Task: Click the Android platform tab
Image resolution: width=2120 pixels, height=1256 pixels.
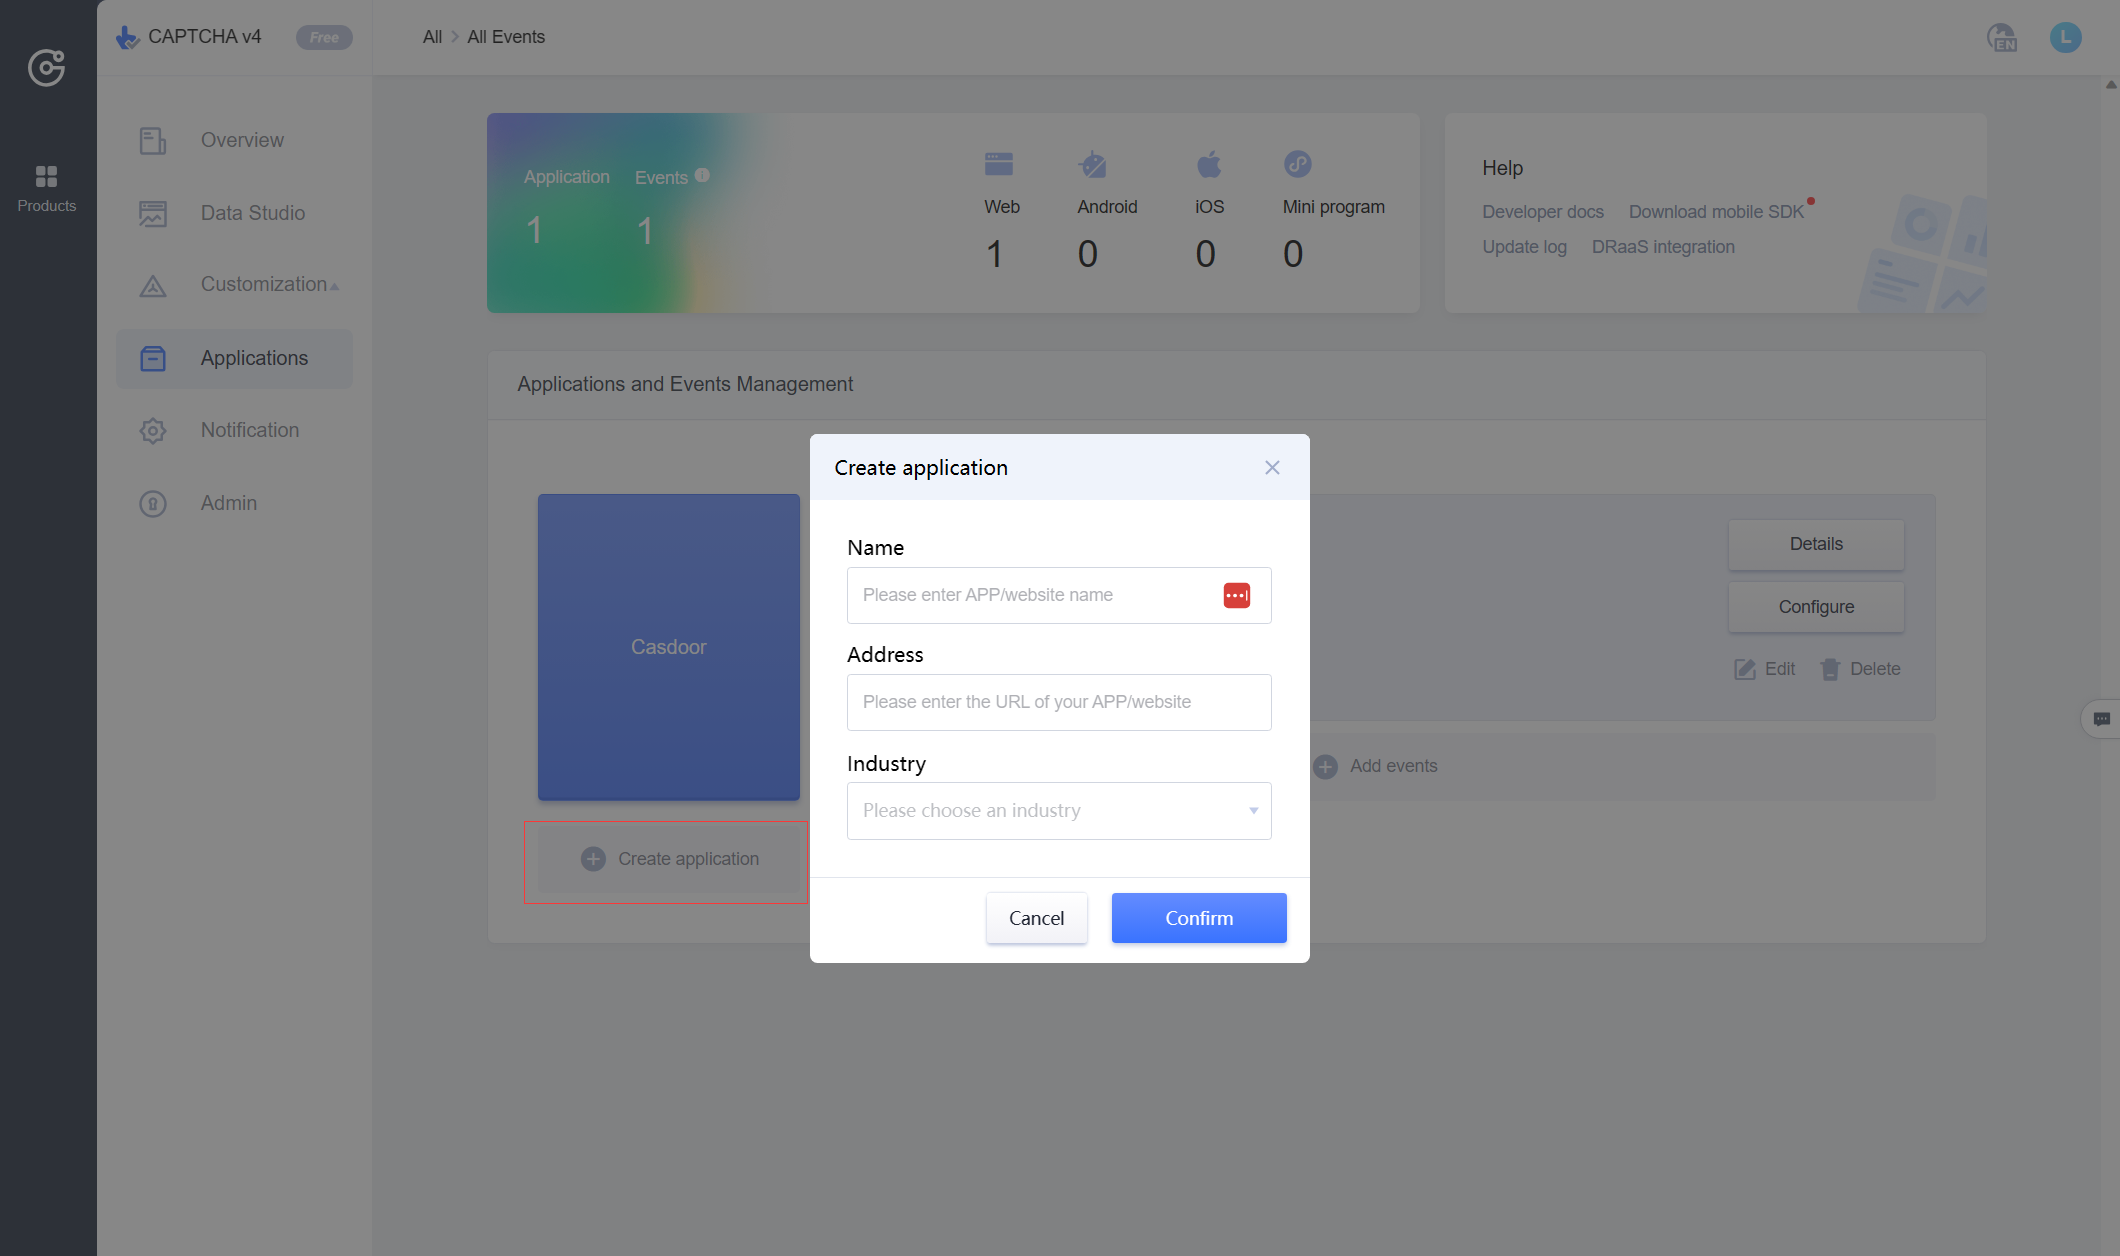Action: pyautogui.click(x=1105, y=206)
